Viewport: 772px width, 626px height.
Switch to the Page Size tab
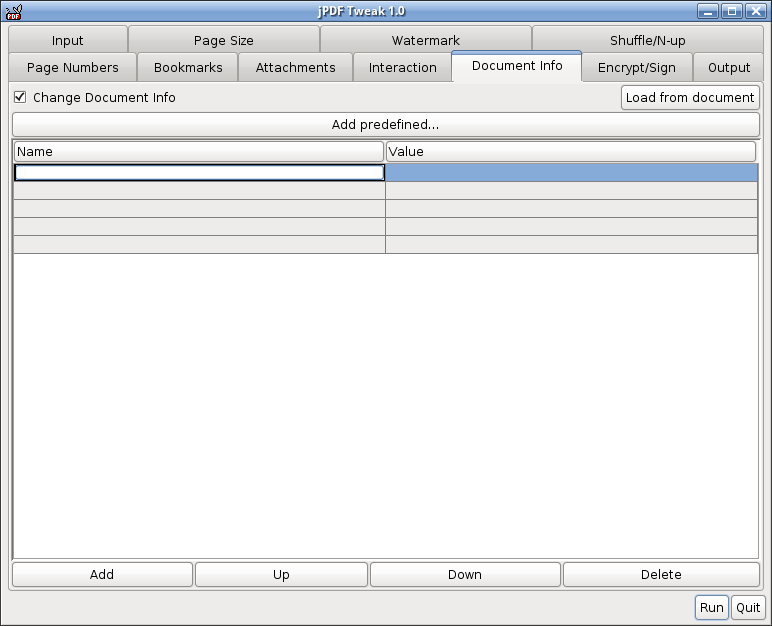224,40
